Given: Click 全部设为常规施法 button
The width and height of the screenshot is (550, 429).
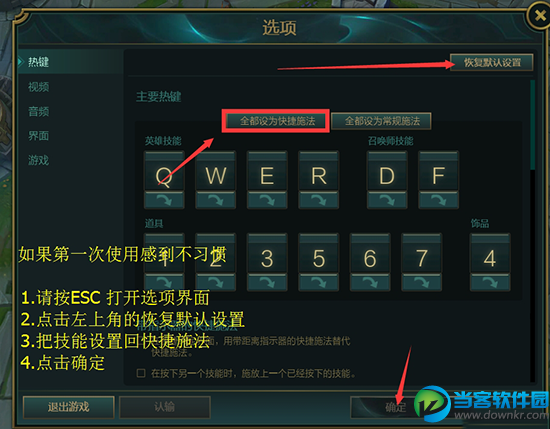Looking at the screenshot, I should click(382, 121).
